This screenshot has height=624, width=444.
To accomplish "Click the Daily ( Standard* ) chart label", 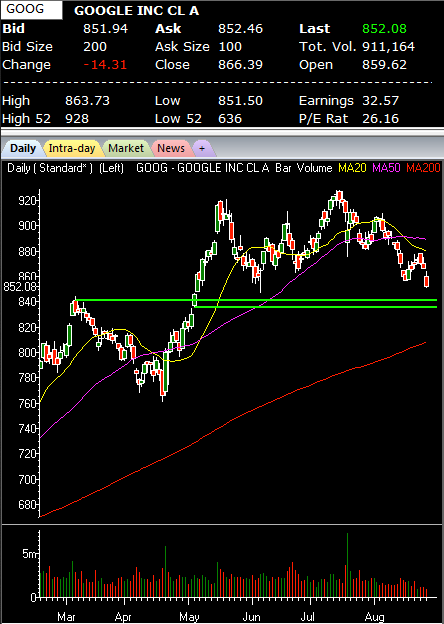I will coord(50,168).
